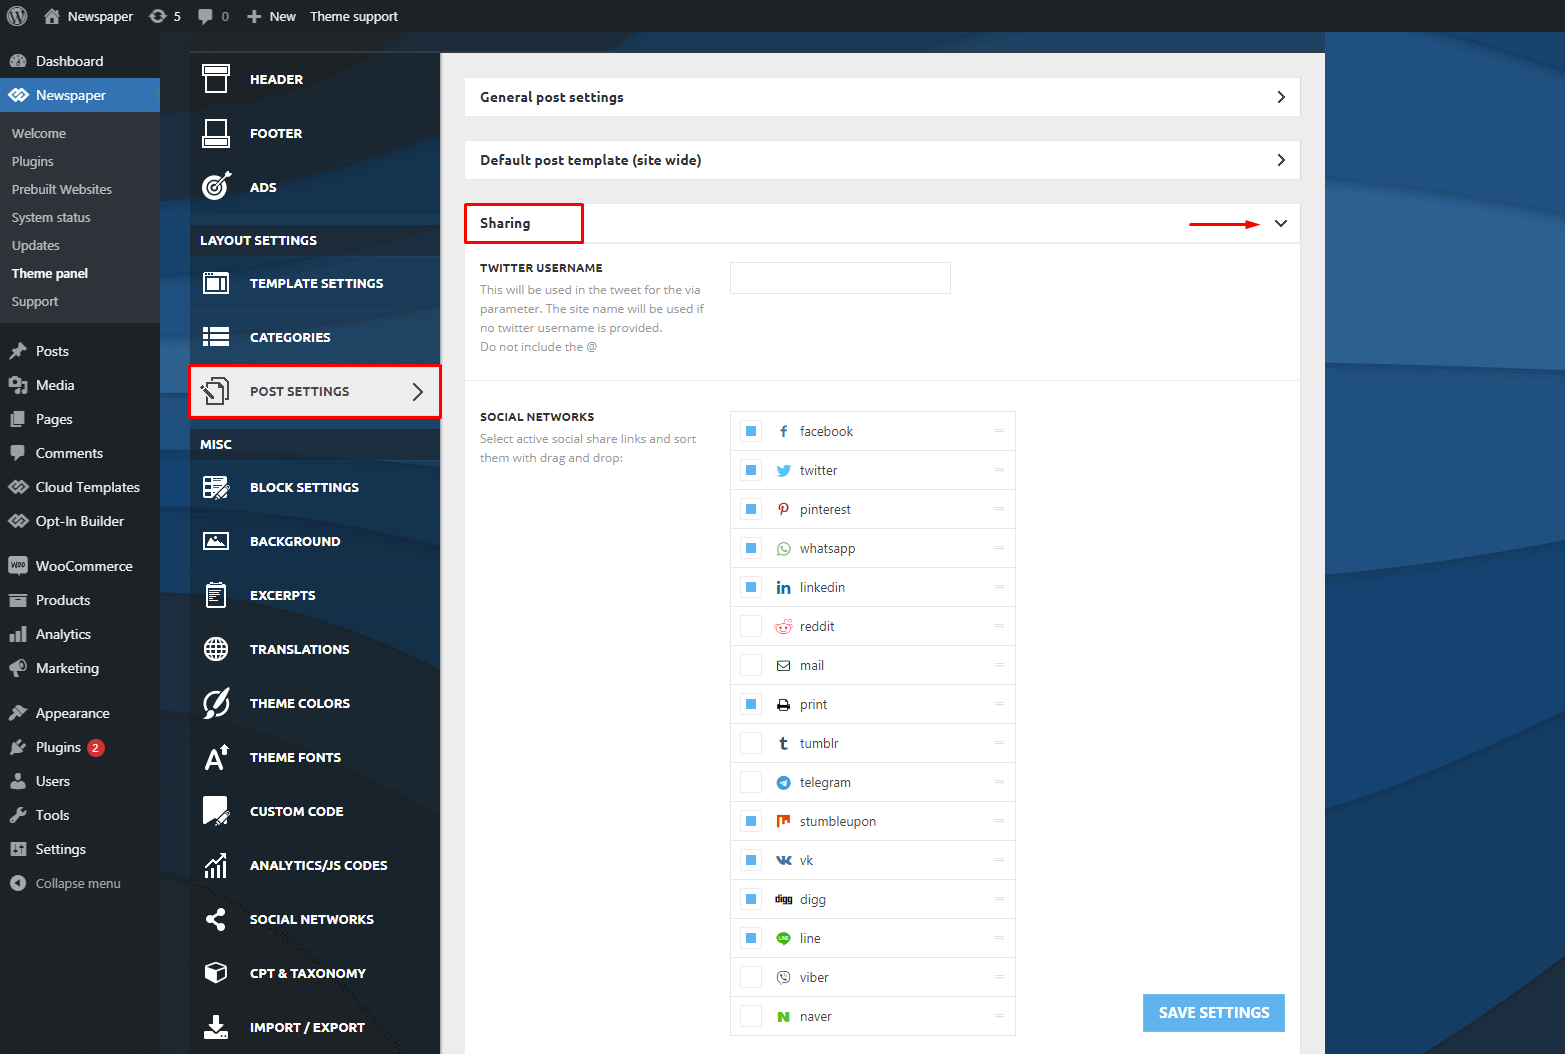Click the digg network row
1565x1054 pixels.
tap(873, 899)
